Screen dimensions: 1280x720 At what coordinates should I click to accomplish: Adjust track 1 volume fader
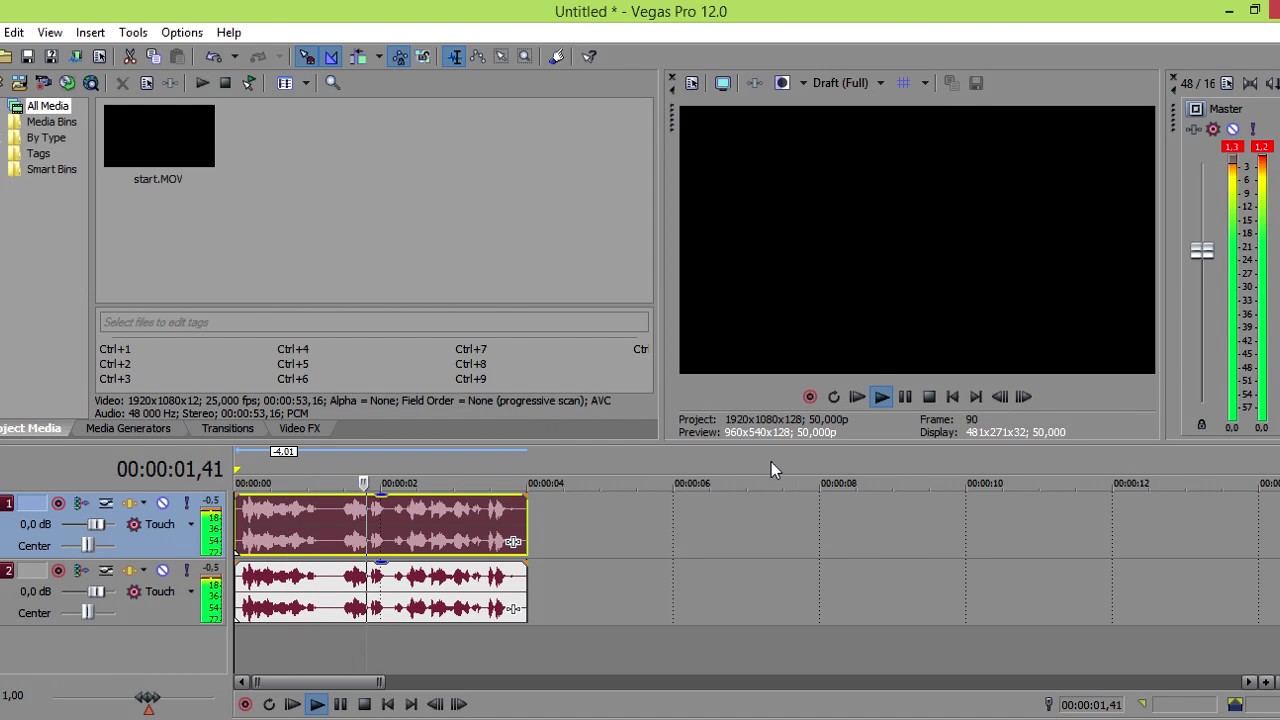click(96, 524)
